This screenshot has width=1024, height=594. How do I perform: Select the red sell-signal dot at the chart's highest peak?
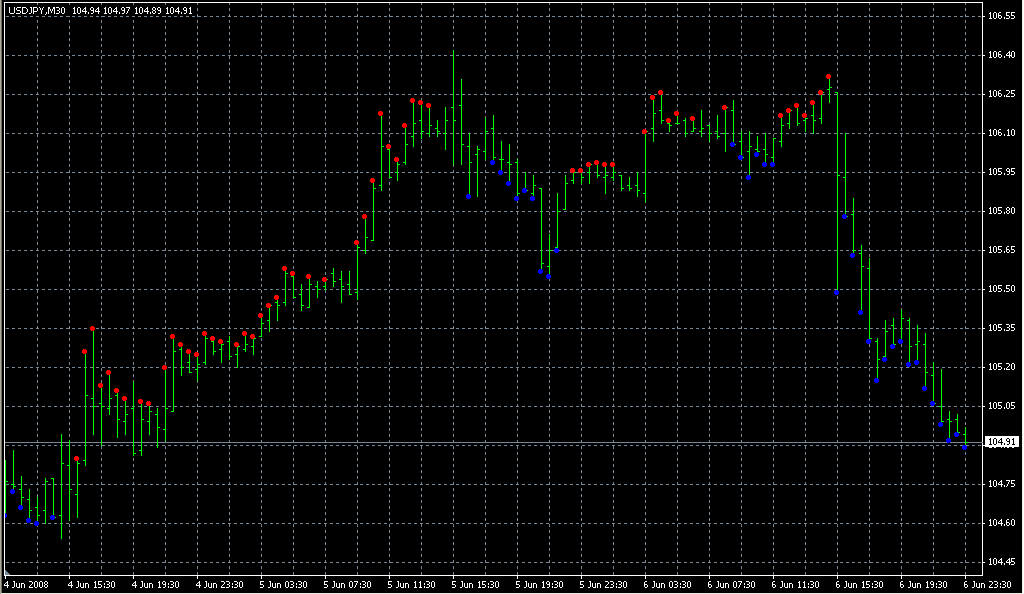click(x=828, y=74)
